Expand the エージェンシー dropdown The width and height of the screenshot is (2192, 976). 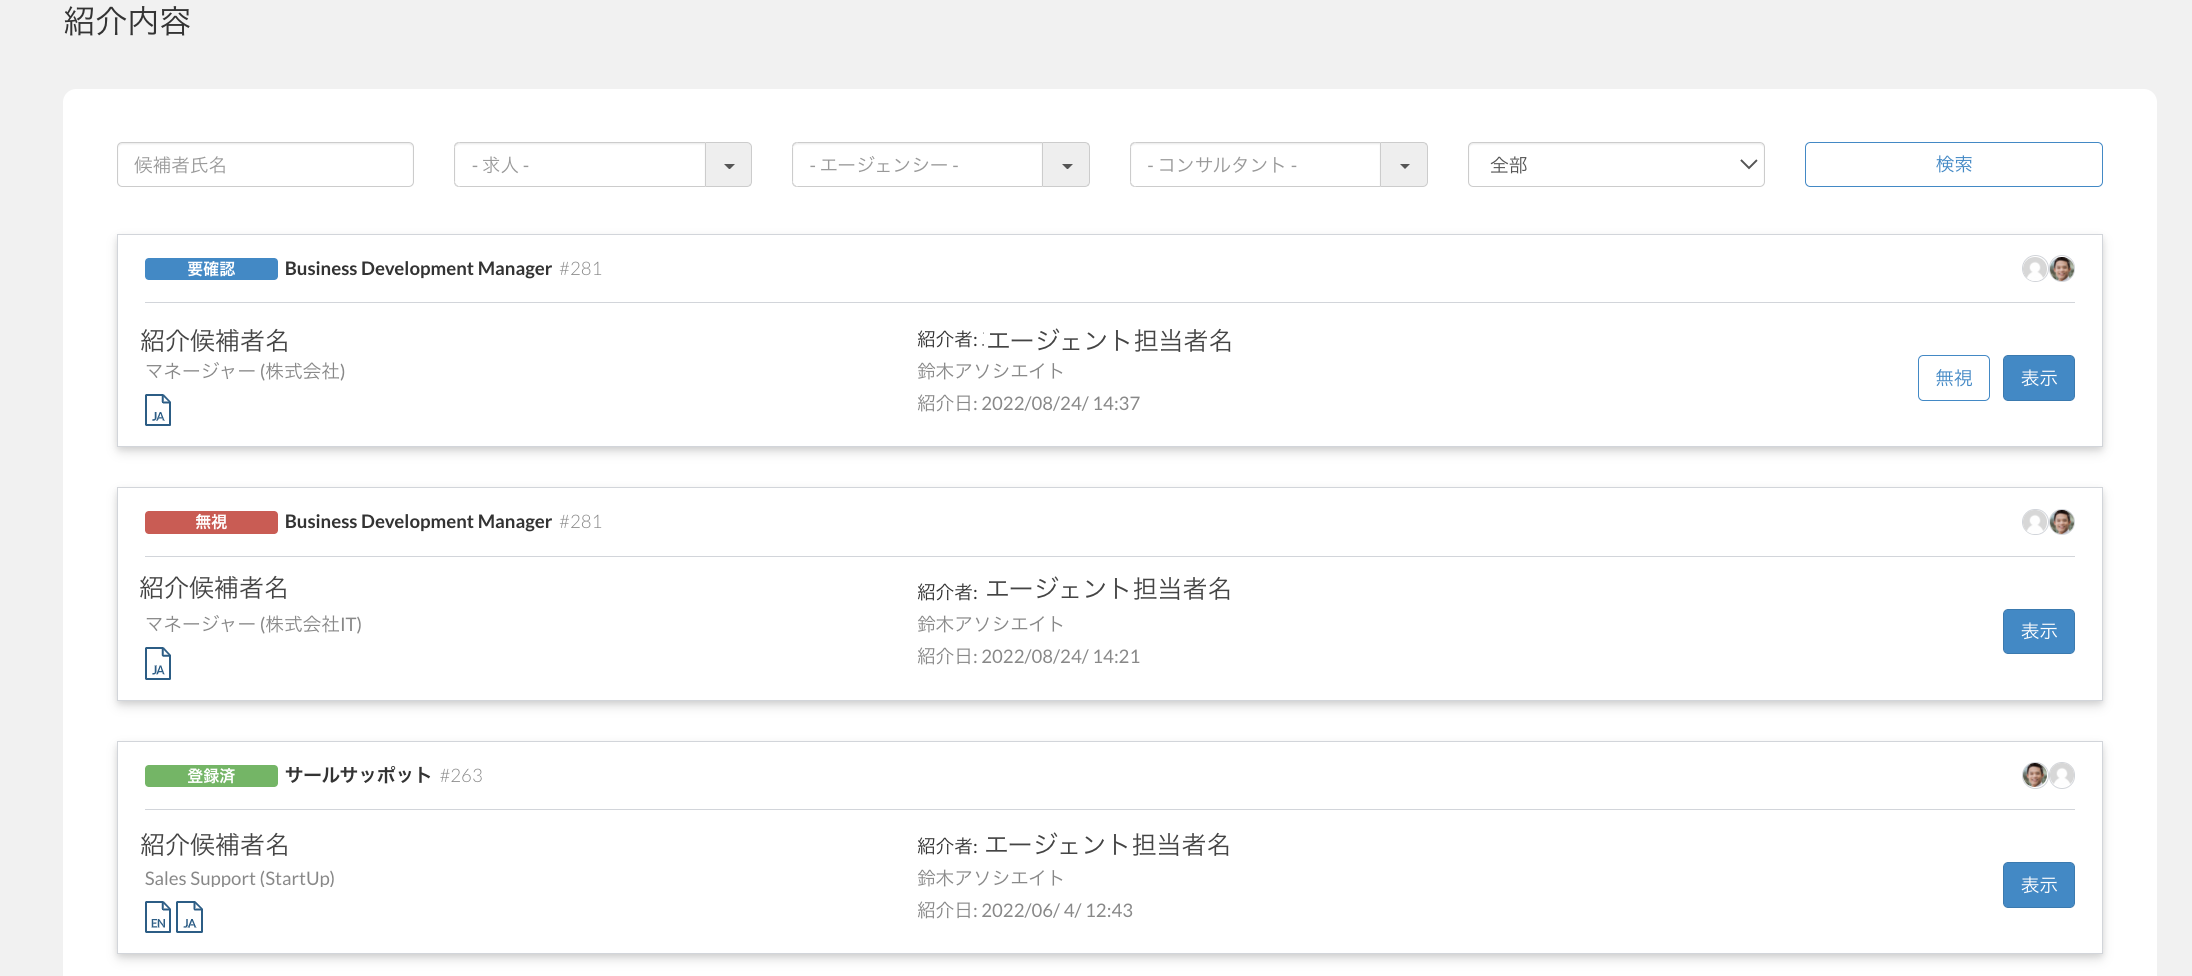[x=1066, y=165]
